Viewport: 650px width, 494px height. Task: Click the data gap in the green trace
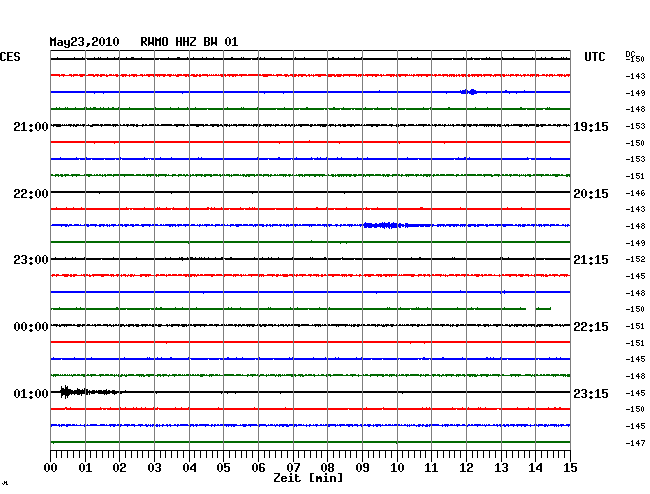point(531,309)
